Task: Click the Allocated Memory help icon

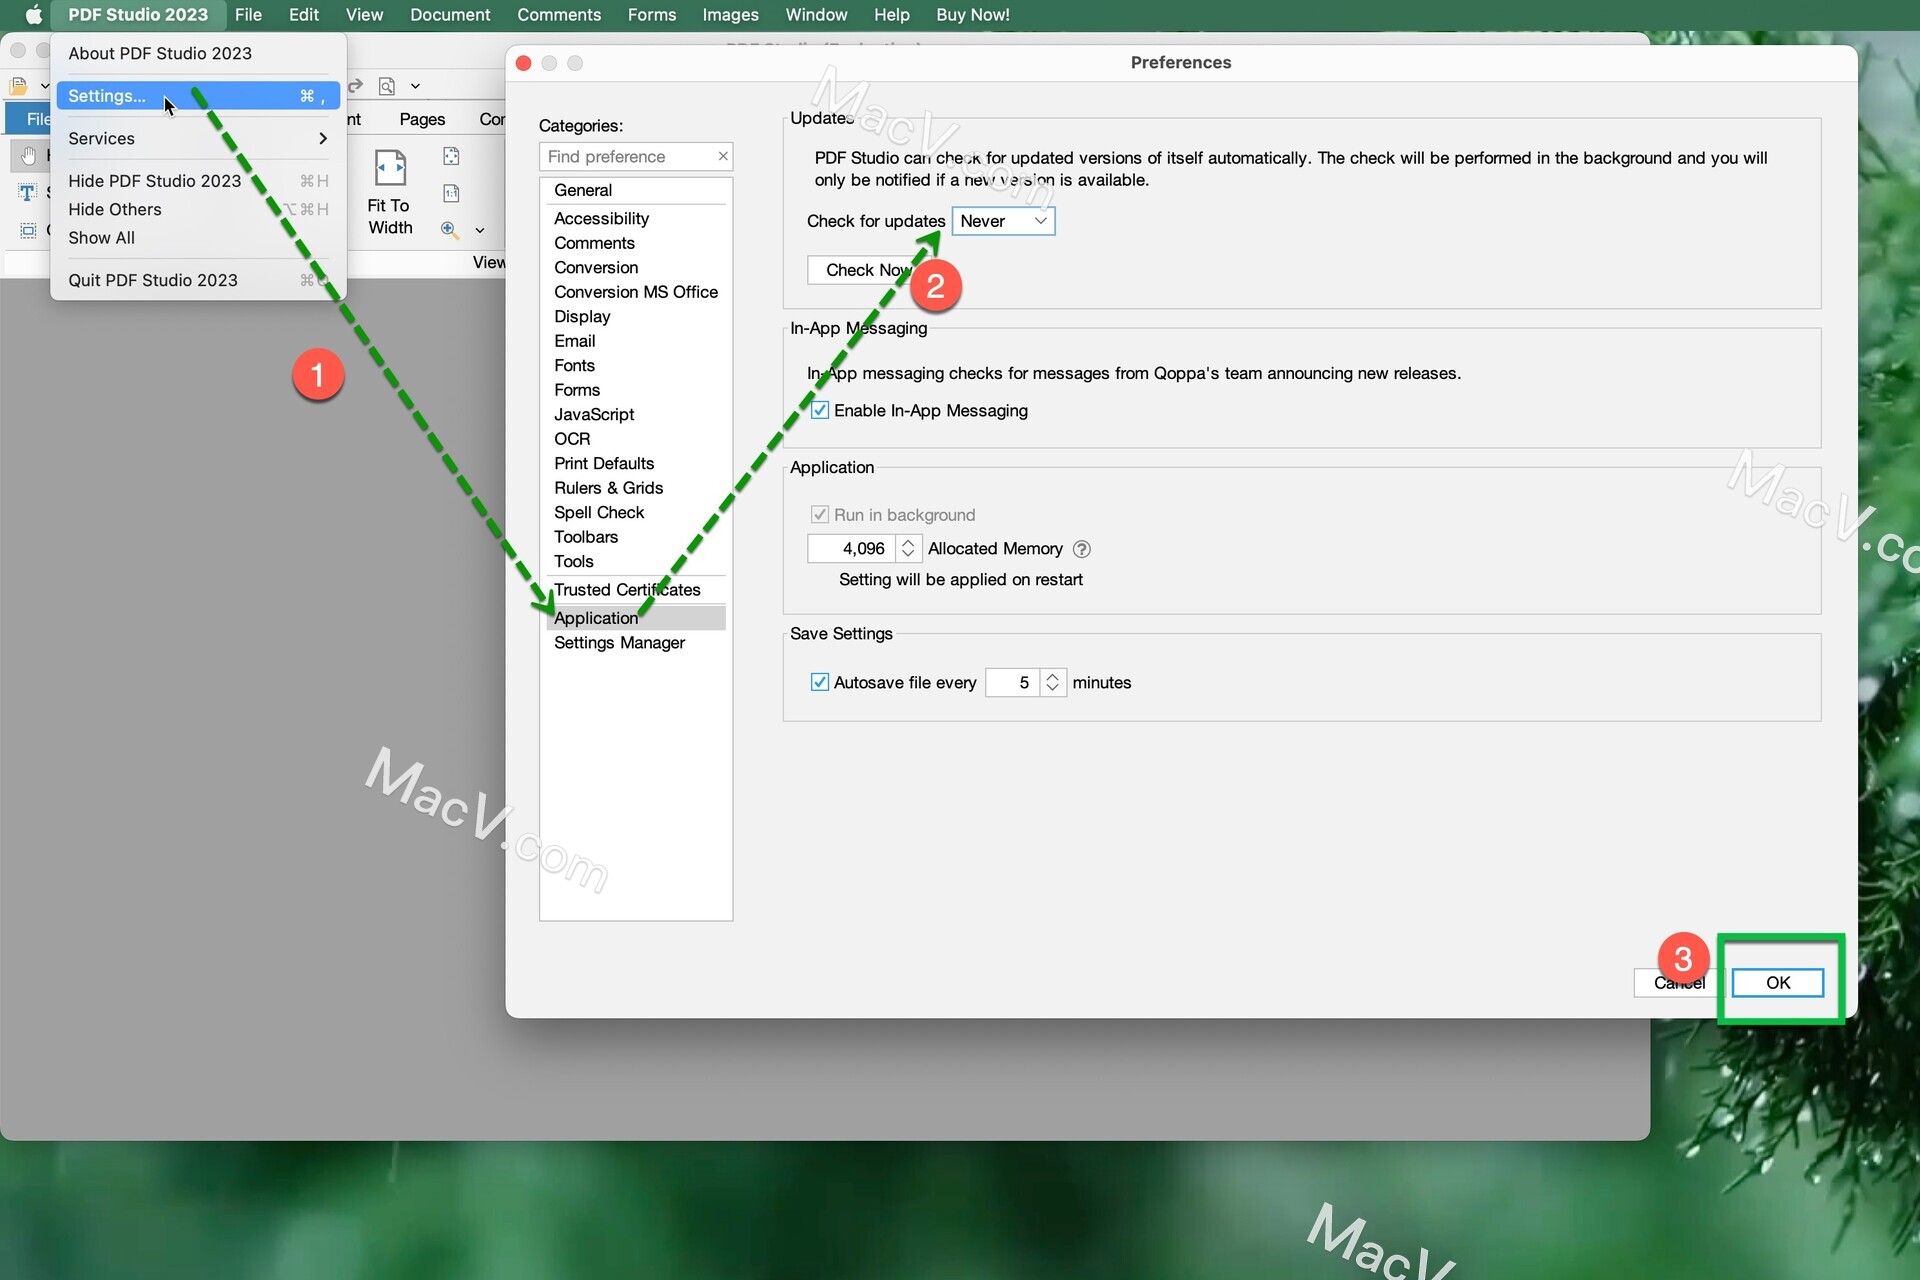Action: click(x=1081, y=549)
